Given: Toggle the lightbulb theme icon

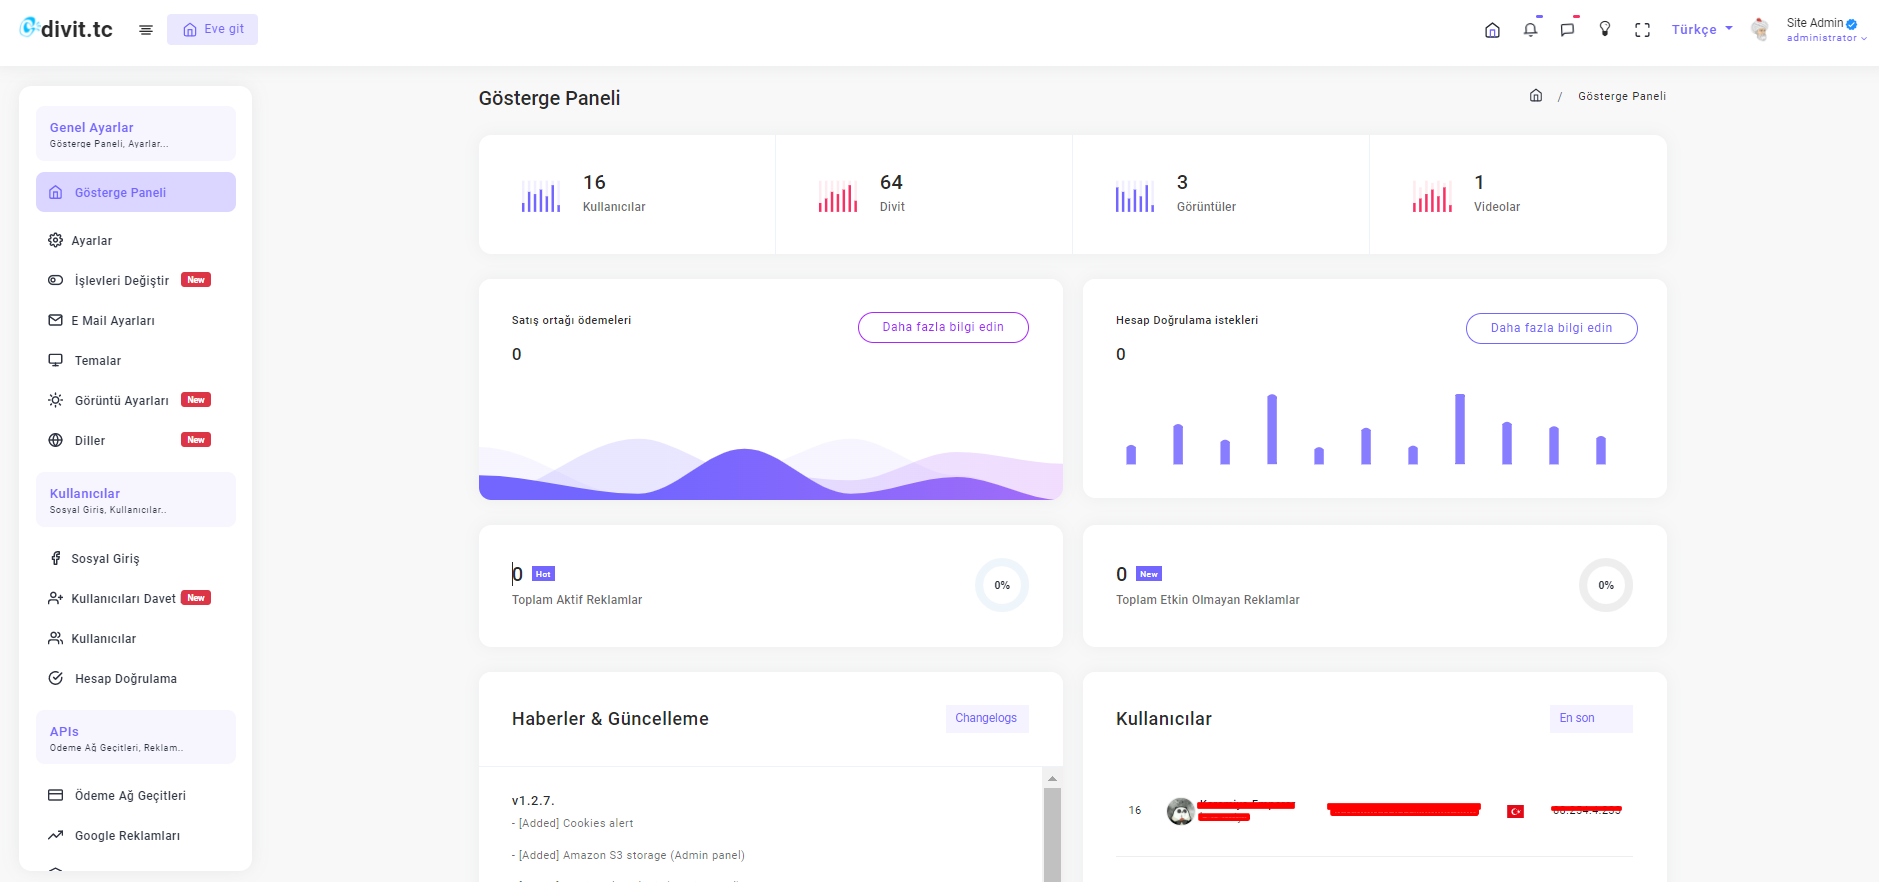Looking at the screenshot, I should 1605,29.
